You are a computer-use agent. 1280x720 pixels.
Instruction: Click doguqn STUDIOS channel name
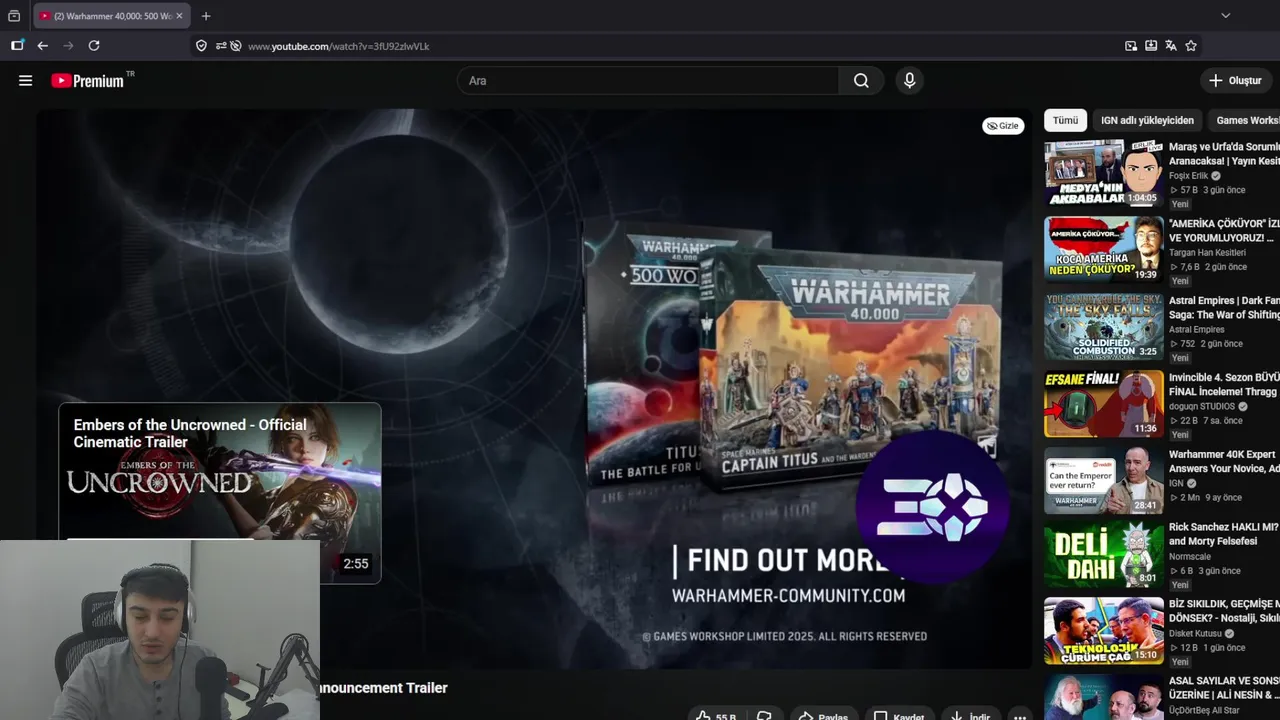click(x=1201, y=407)
